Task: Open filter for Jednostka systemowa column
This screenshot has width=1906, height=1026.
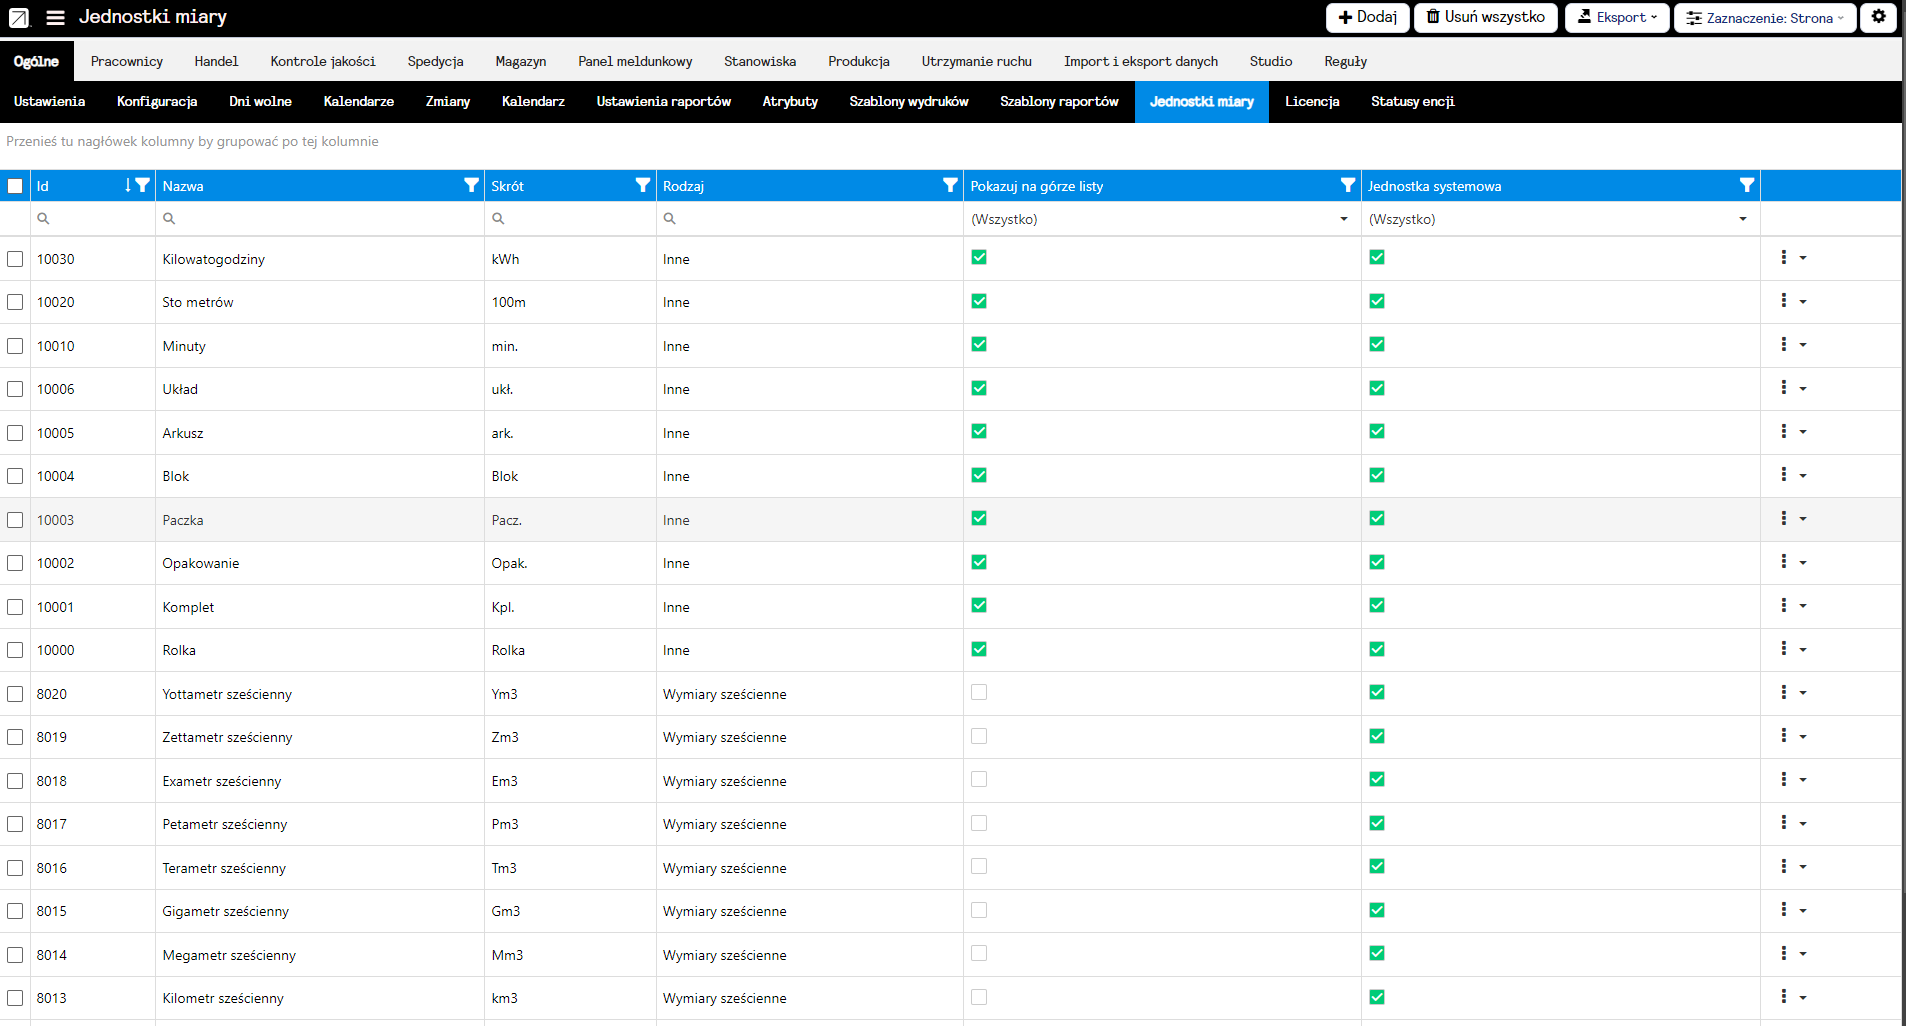Action: pyautogui.click(x=1746, y=185)
